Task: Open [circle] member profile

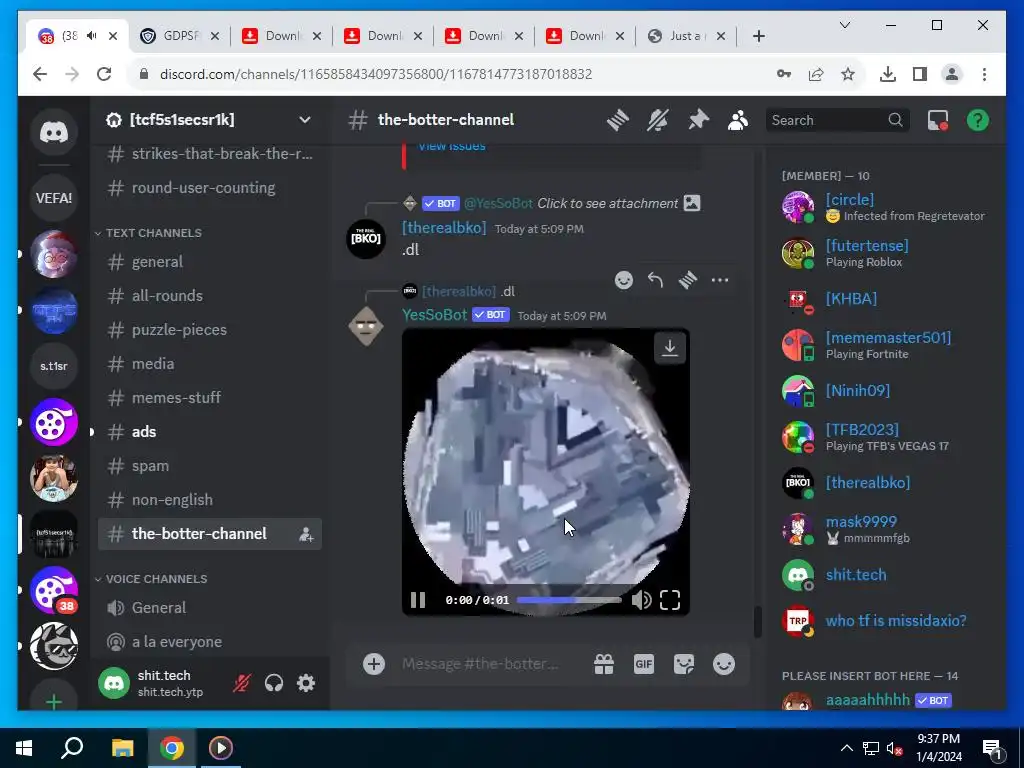Action: pyautogui.click(x=888, y=207)
